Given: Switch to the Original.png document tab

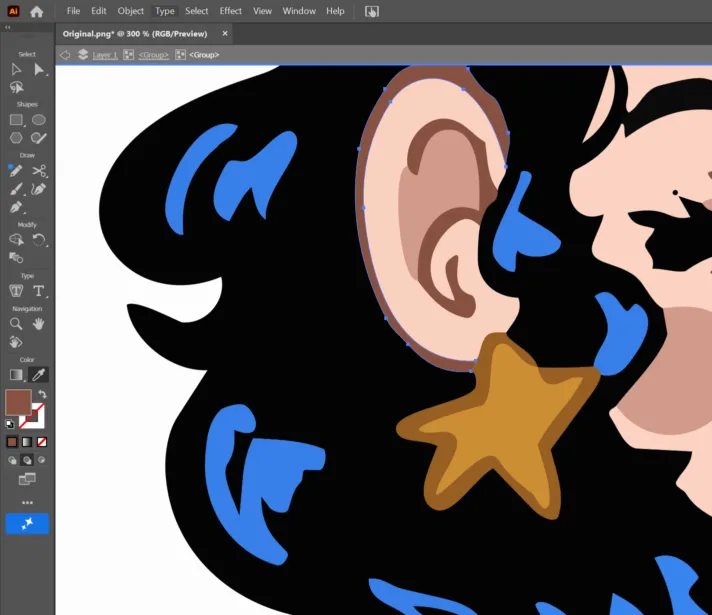Looking at the screenshot, I should tap(135, 34).
